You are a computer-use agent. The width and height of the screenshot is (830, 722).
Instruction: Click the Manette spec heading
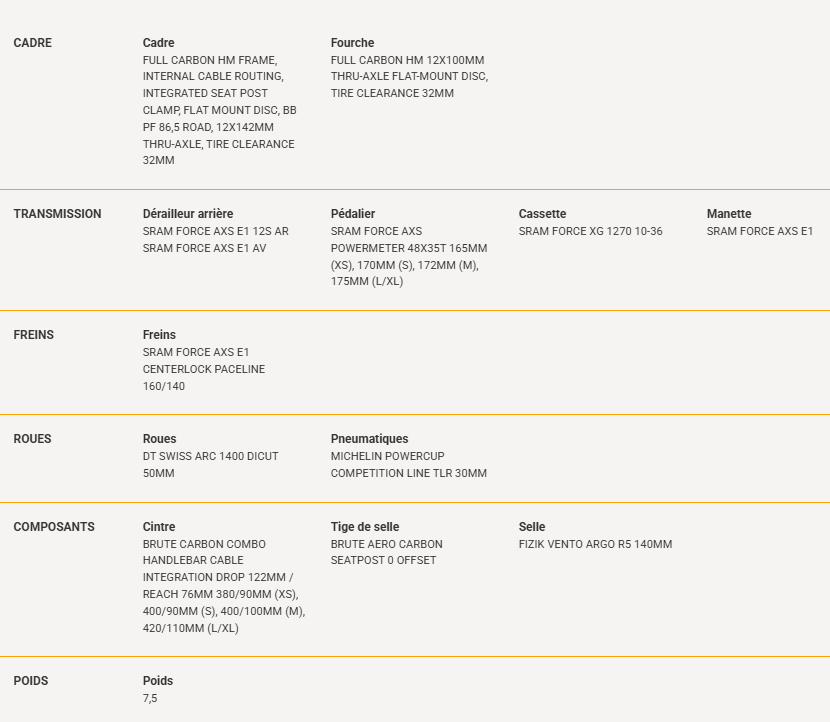click(729, 214)
